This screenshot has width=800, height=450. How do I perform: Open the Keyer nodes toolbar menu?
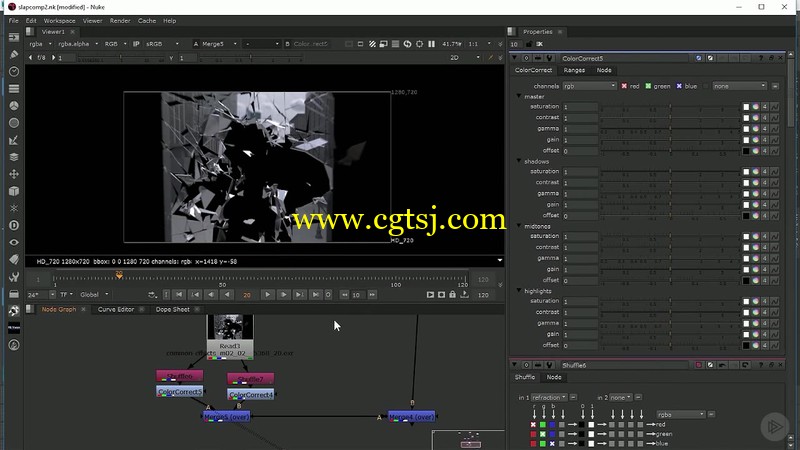[14, 140]
